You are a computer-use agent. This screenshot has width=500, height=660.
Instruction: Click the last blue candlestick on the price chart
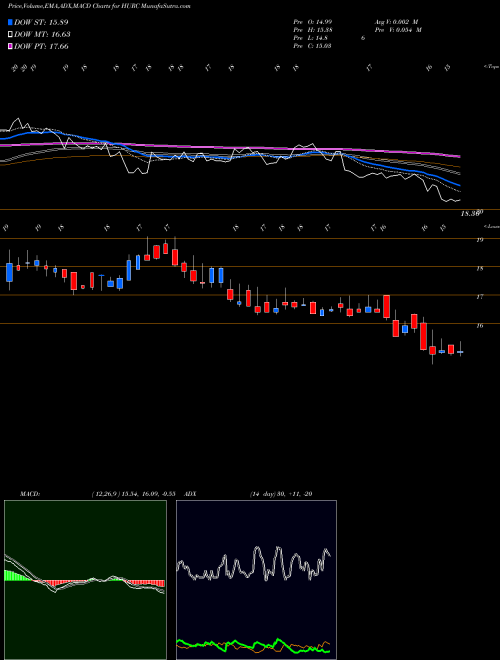coord(460,352)
